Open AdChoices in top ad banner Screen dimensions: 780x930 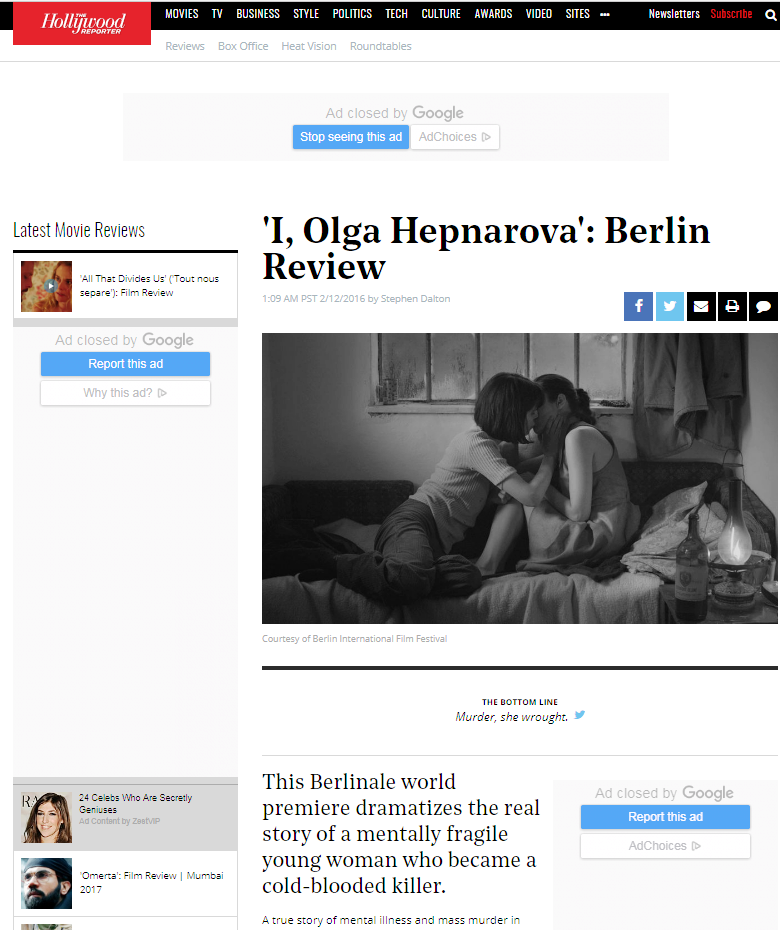[x=455, y=137]
